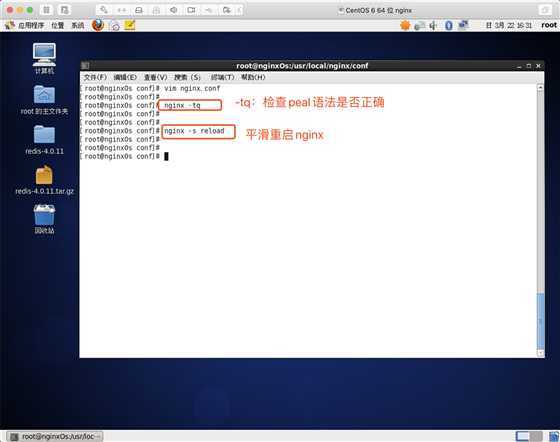Open the Computer desktop icon

[44, 59]
